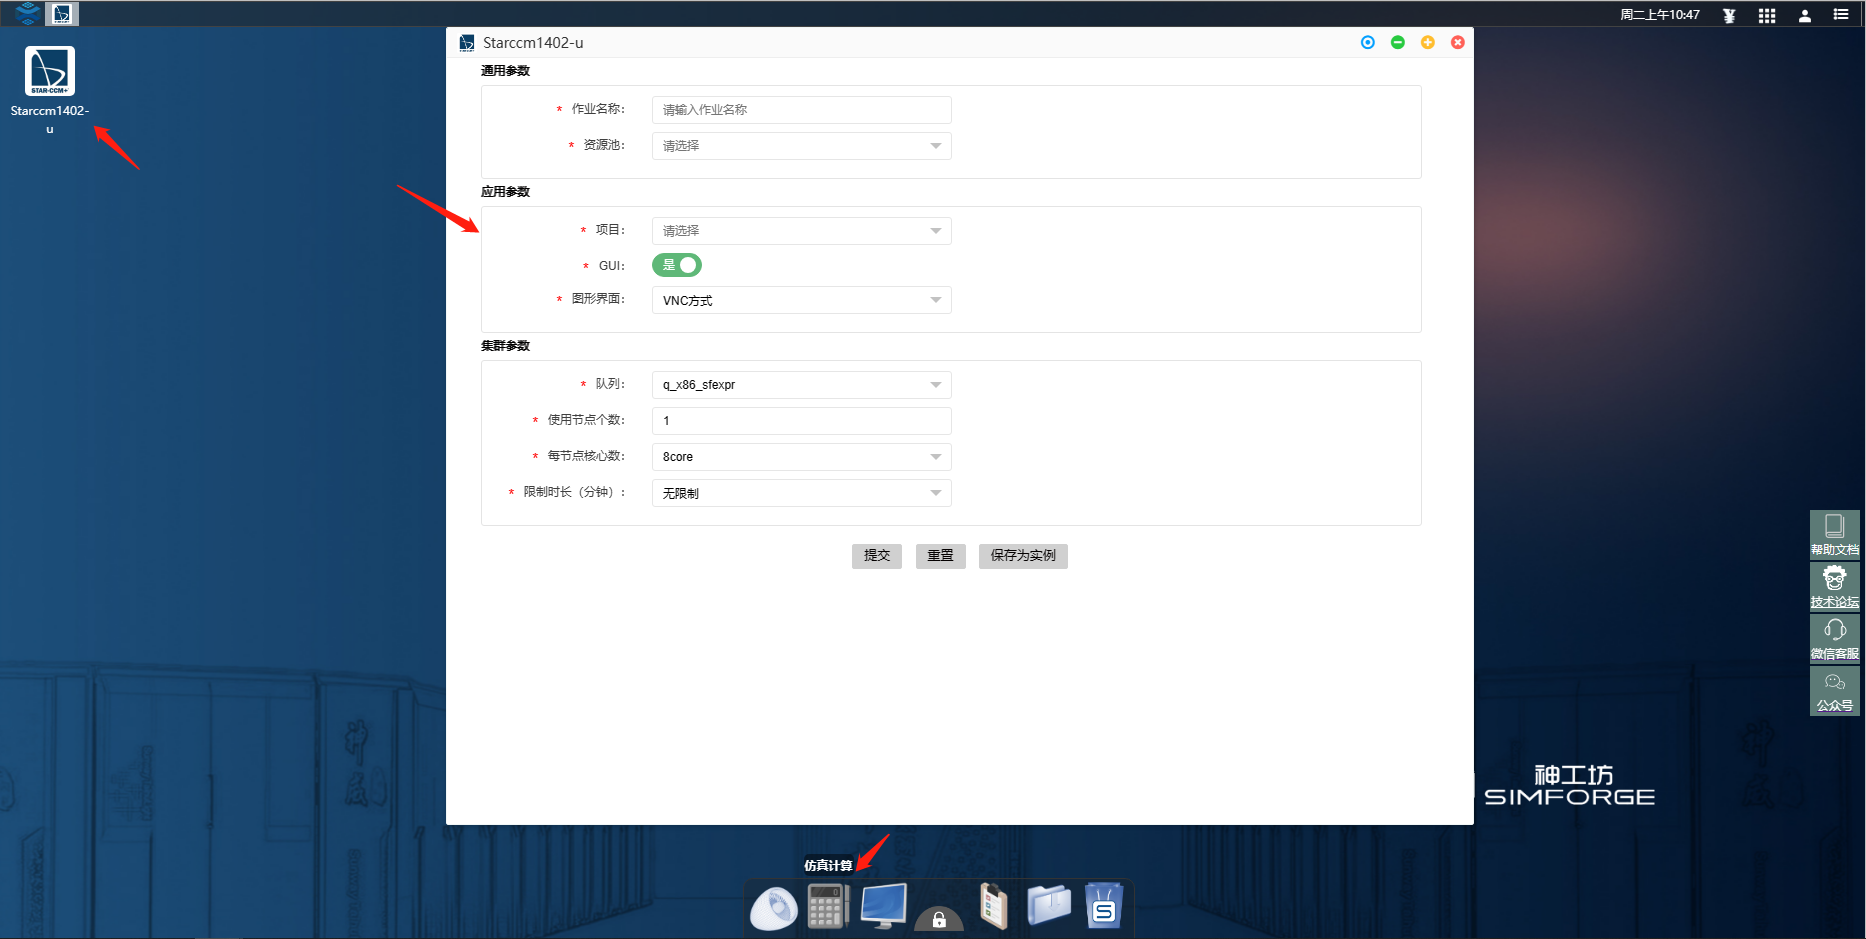
Task: Open 公众号 official account side button
Action: pyautogui.click(x=1835, y=691)
